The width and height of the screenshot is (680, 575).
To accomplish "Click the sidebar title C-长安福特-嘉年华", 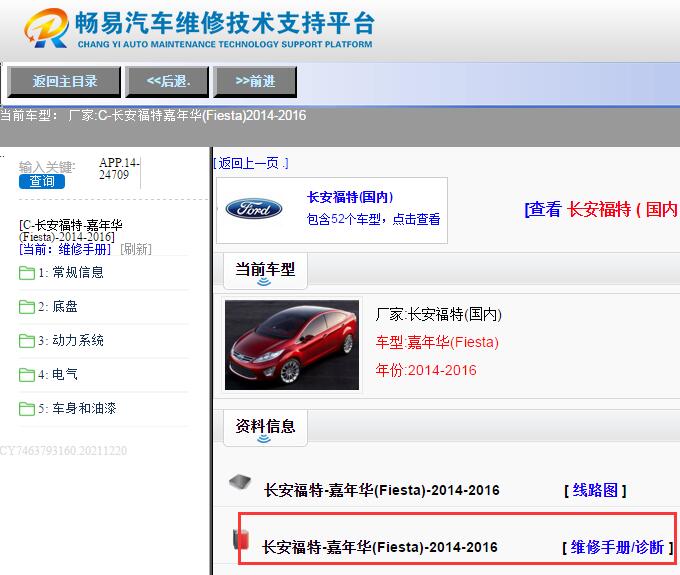I will pos(71,231).
